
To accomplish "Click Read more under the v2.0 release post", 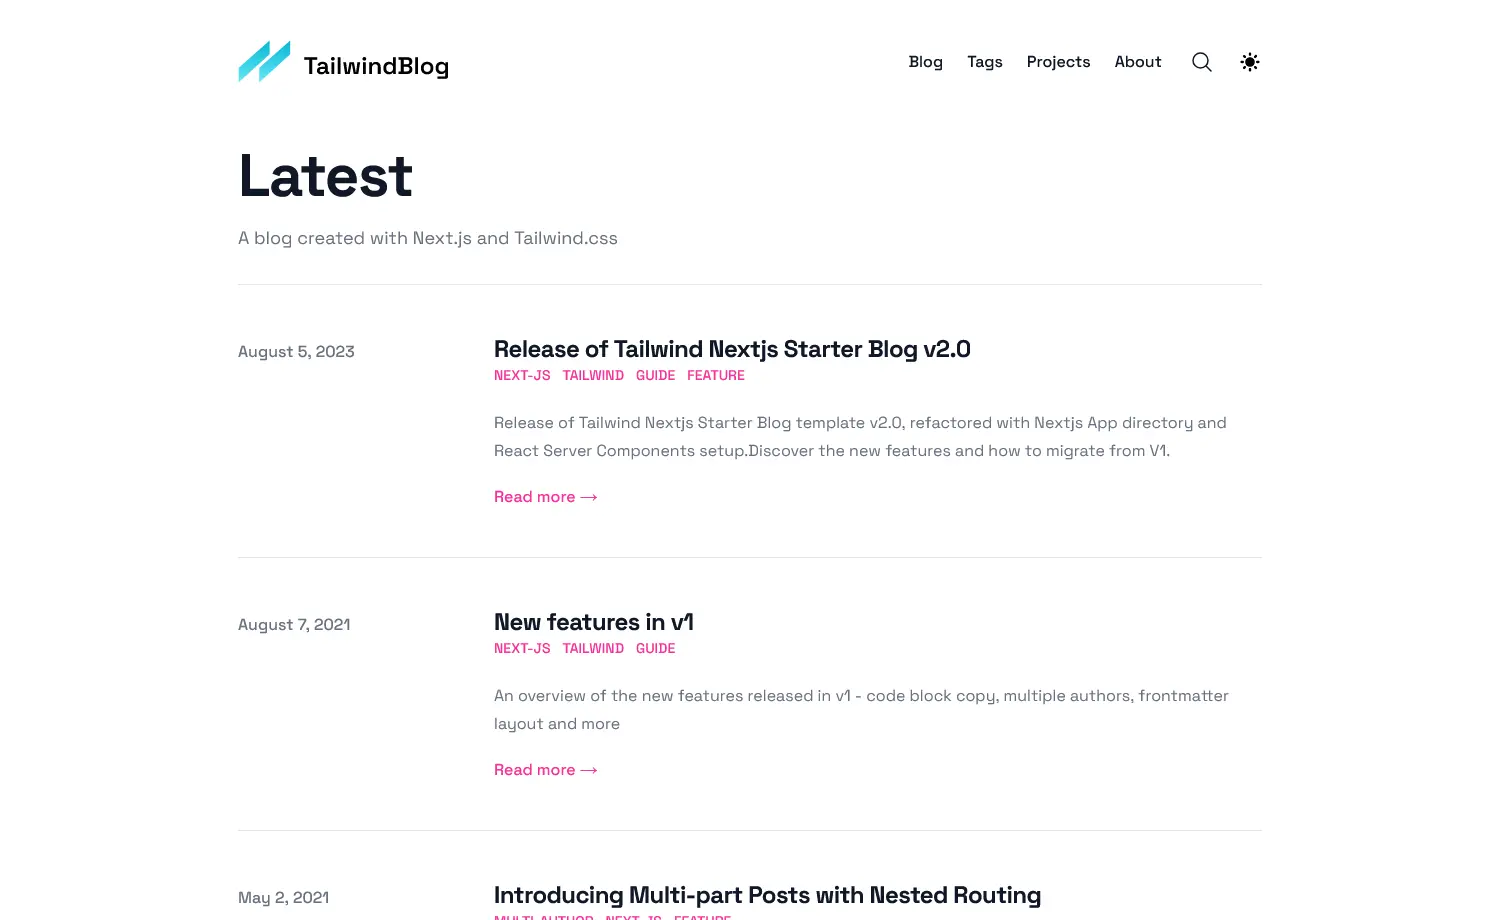I will pyautogui.click(x=545, y=496).
